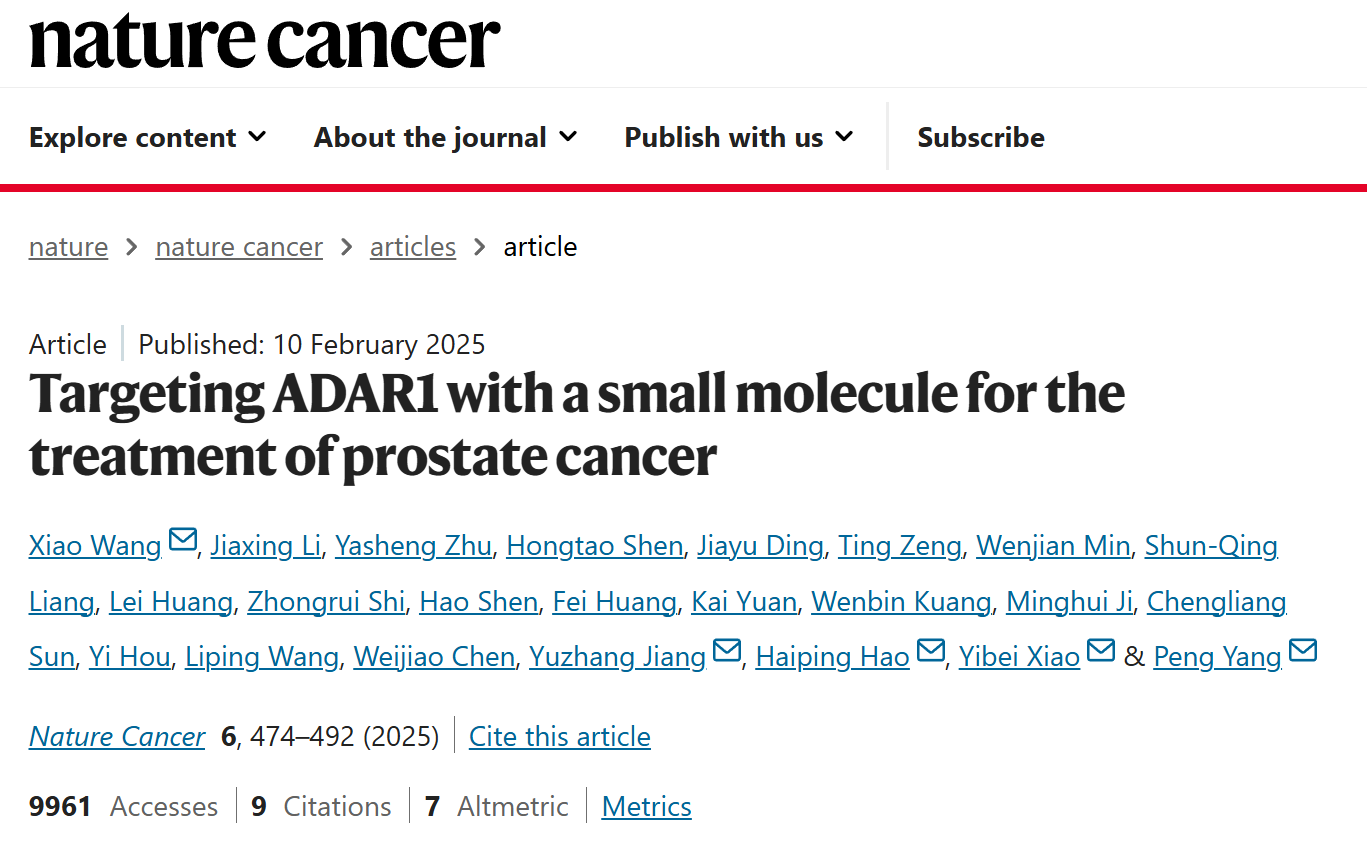The image size is (1367, 845).
Task: Navigate to nature cancer breadcrumb
Action: pyautogui.click(x=239, y=247)
